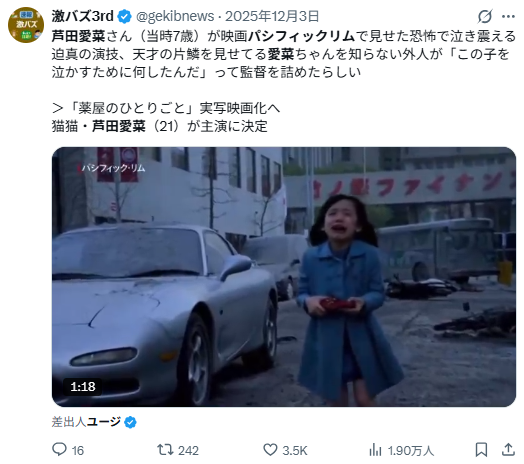Open the 激バズ3rd profile avatar
Image resolution: width=524 pixels, height=464 pixels.
coord(25,25)
